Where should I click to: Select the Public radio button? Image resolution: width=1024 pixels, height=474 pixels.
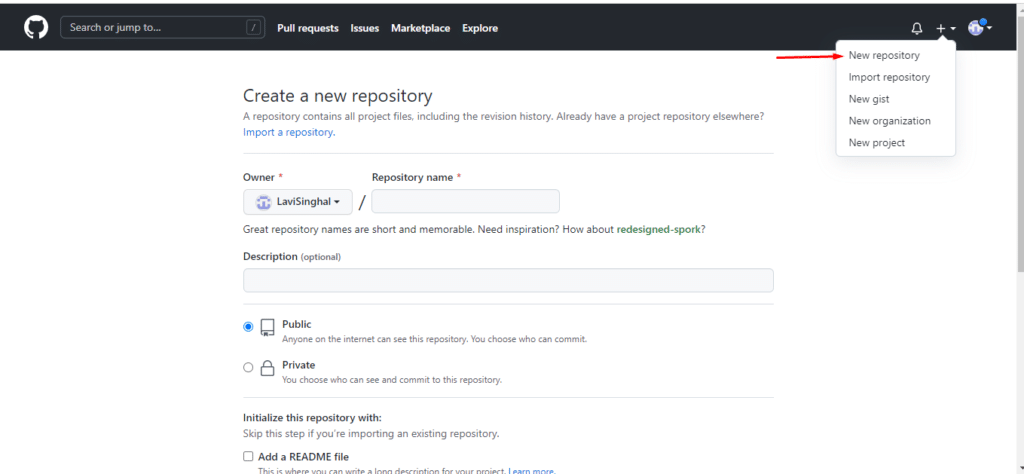pos(248,326)
